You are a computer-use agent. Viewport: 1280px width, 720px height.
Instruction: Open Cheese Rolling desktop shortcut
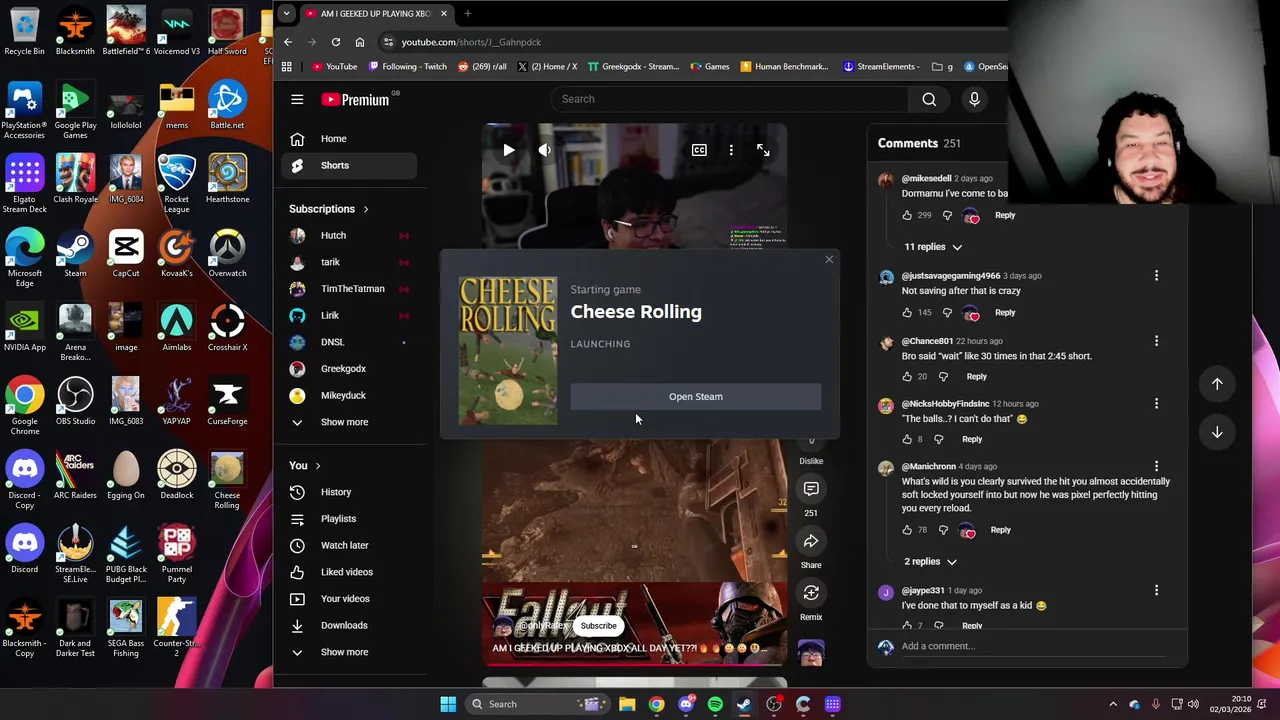coord(227,480)
